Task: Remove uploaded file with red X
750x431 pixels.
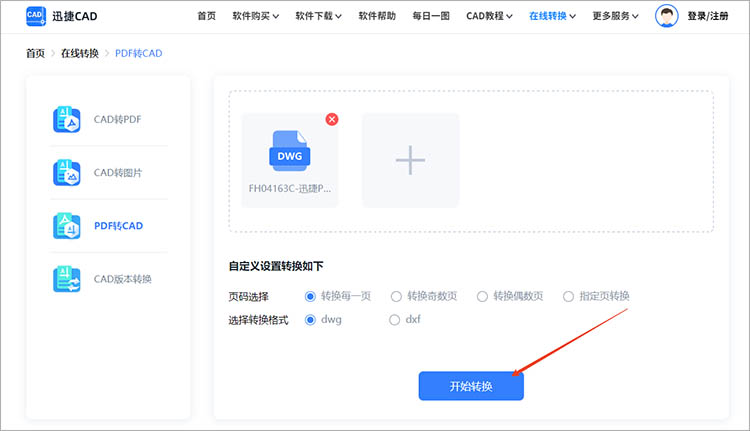Action: [332, 119]
